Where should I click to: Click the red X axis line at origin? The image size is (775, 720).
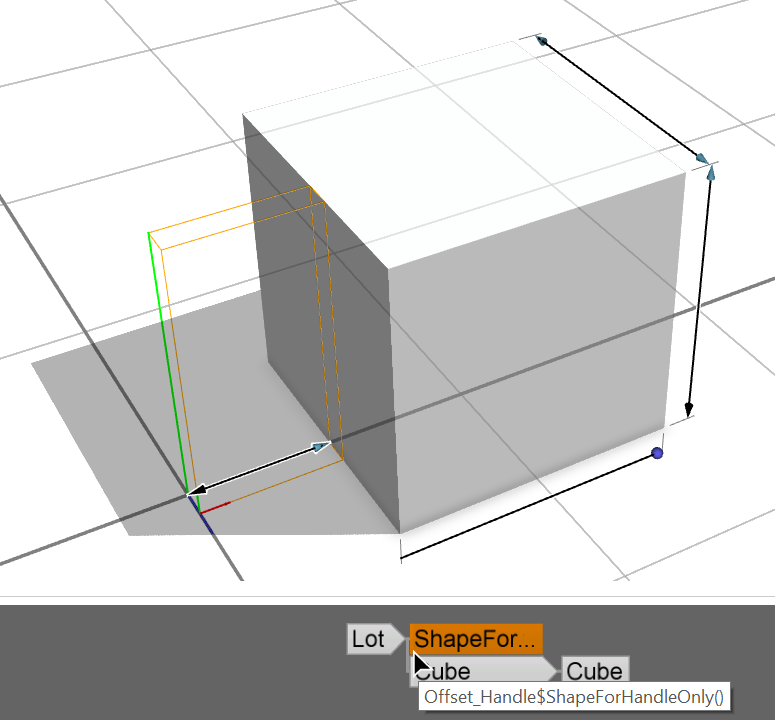(215, 503)
